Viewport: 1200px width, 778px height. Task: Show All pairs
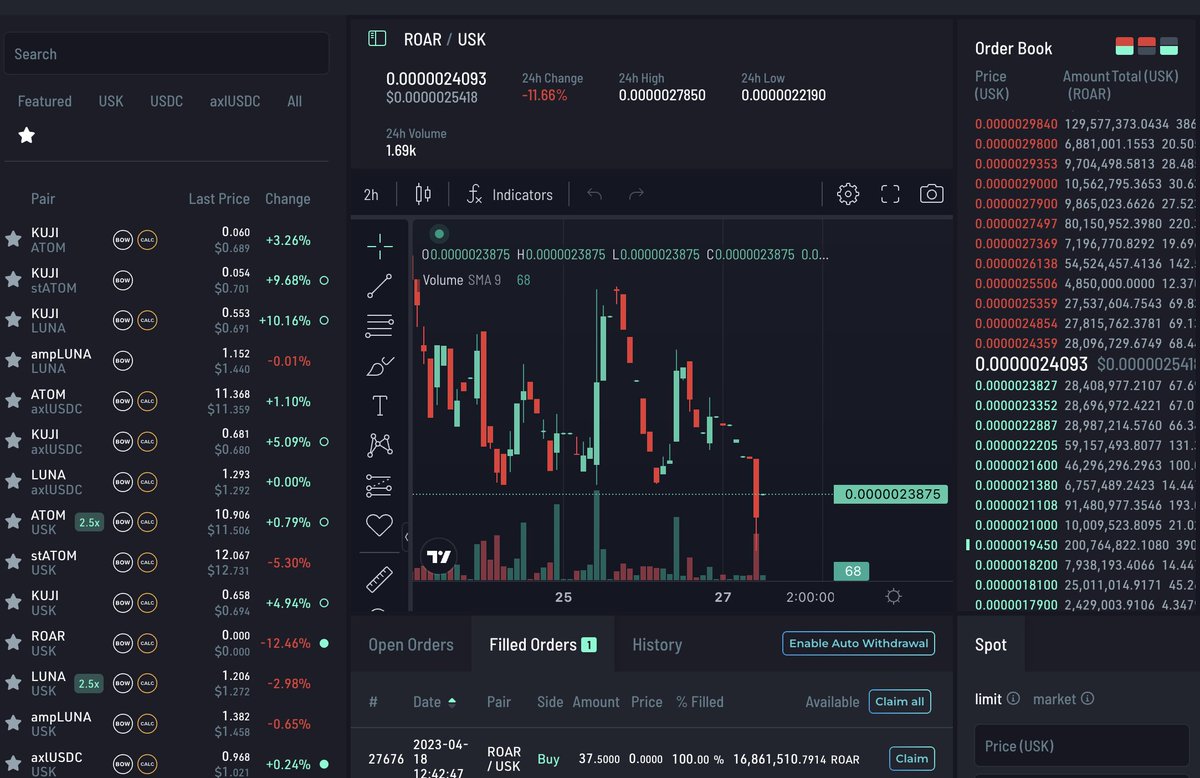pos(294,101)
